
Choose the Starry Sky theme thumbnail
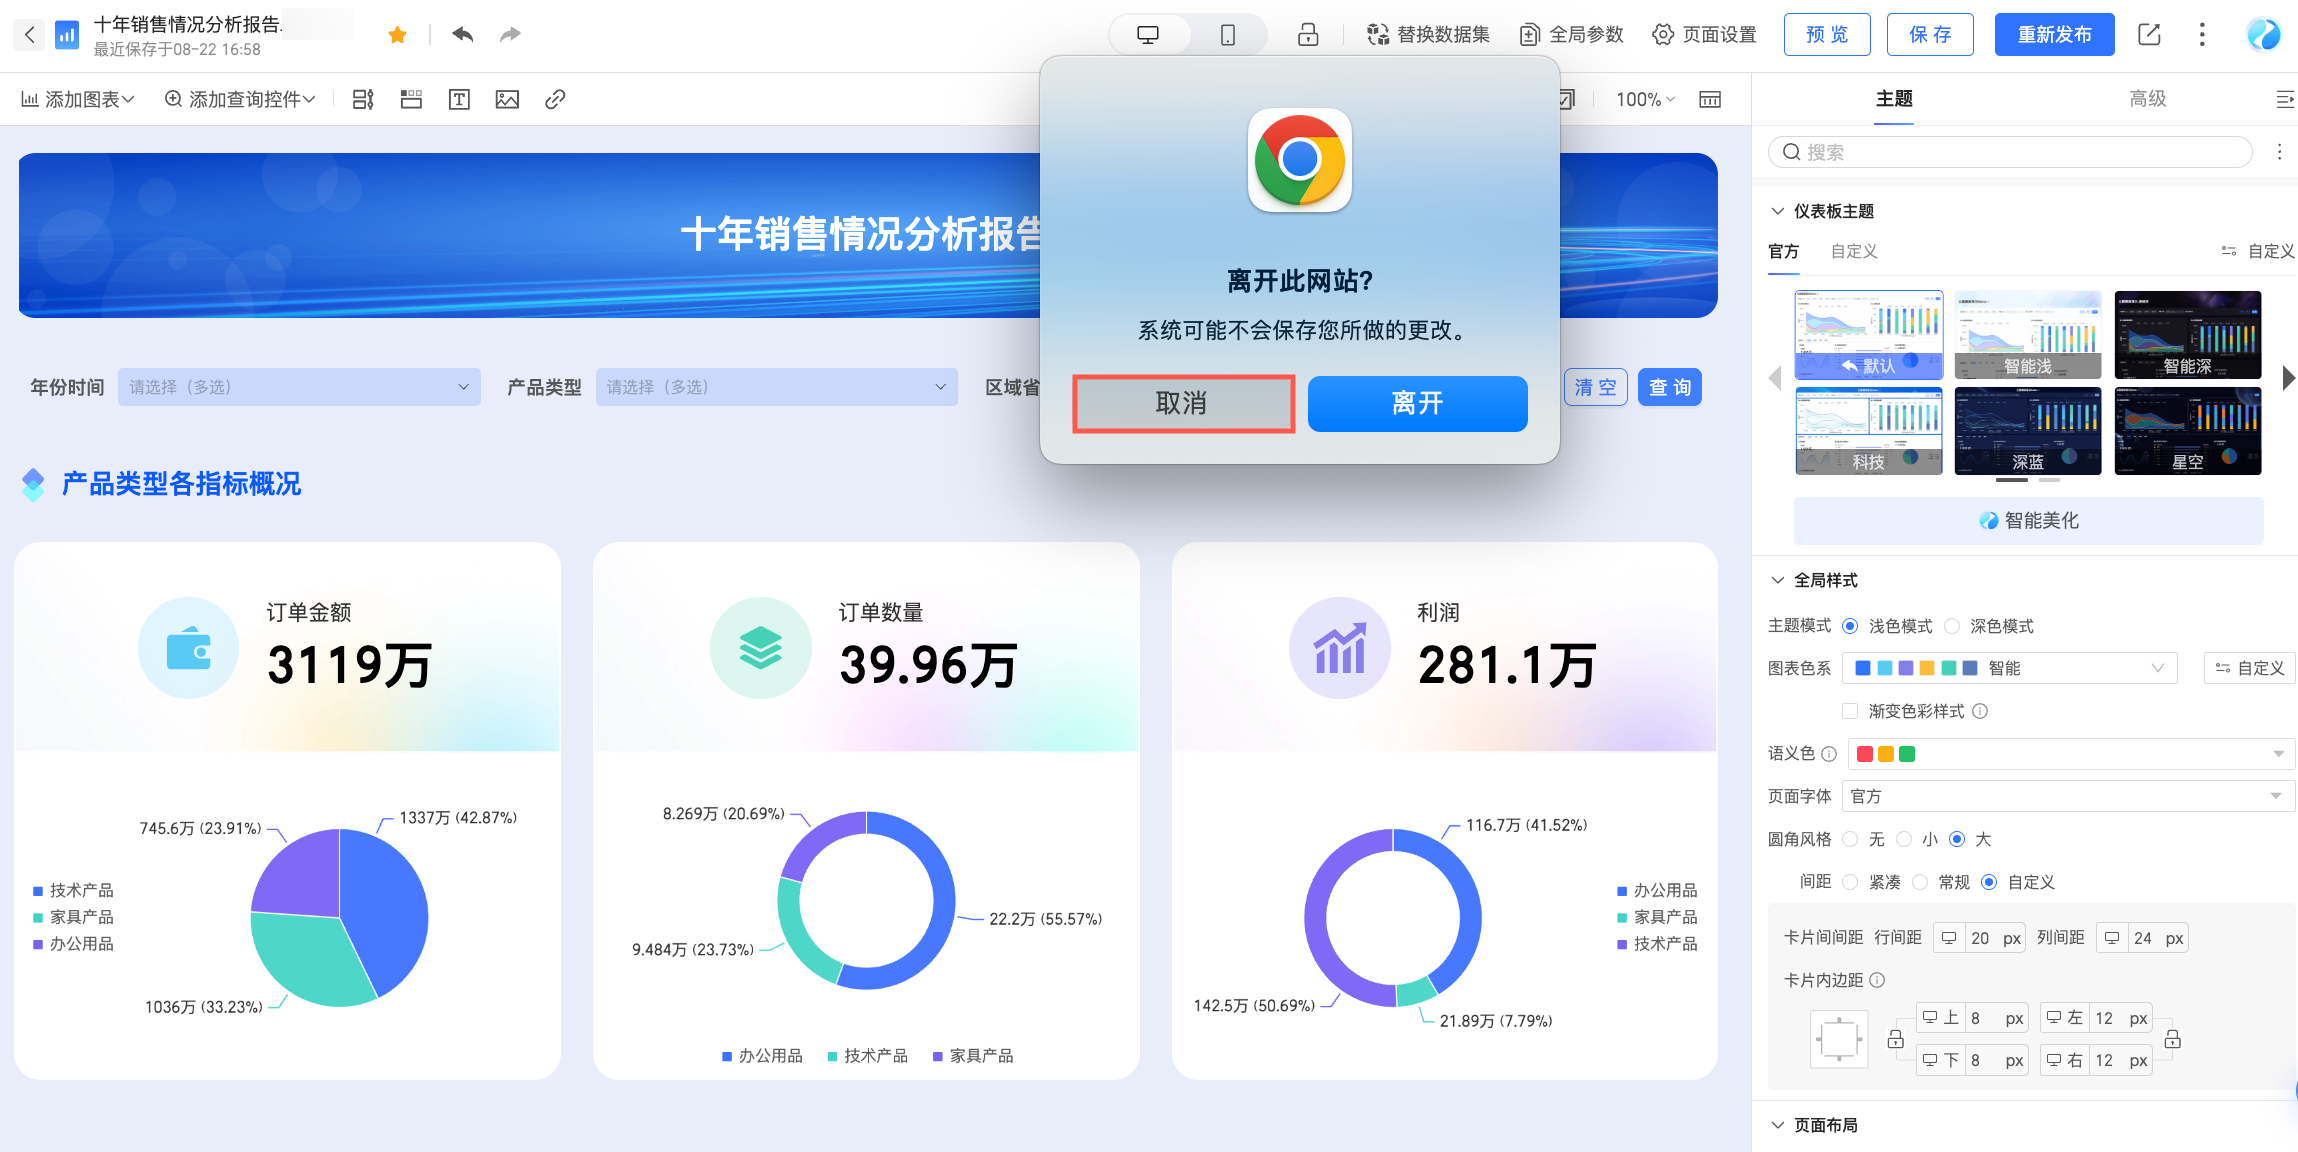2188,431
